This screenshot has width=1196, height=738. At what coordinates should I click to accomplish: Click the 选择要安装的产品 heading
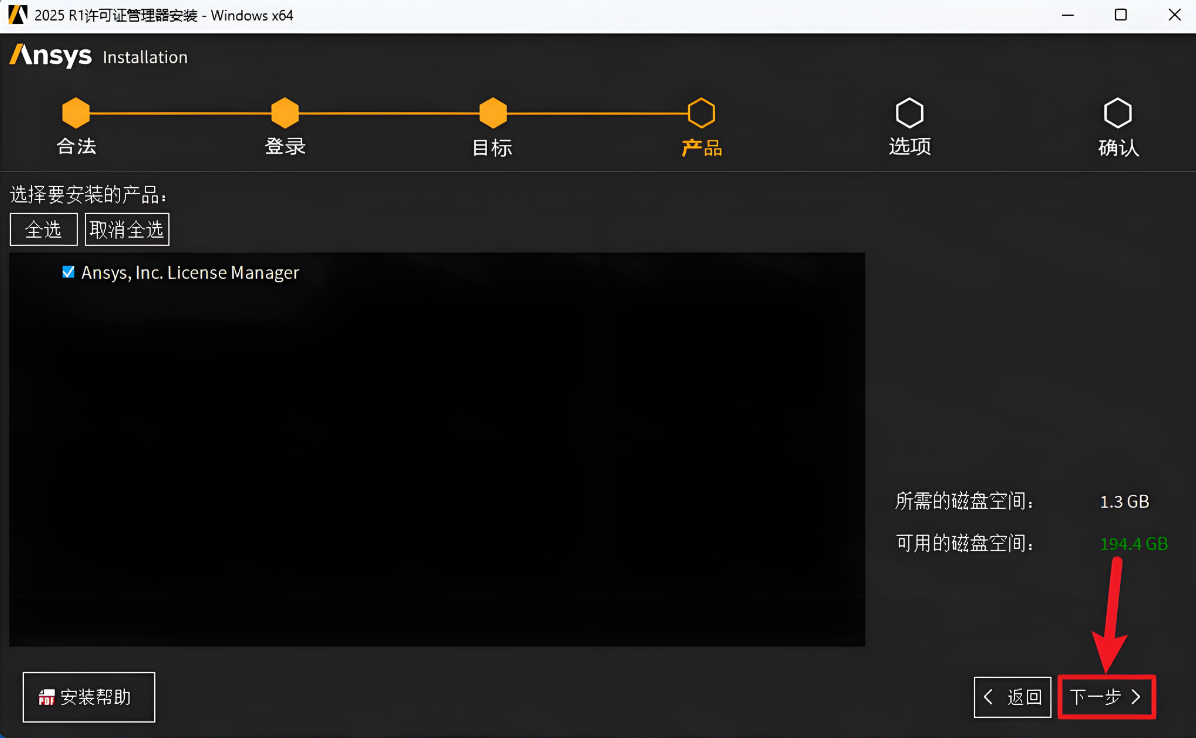click(x=88, y=195)
